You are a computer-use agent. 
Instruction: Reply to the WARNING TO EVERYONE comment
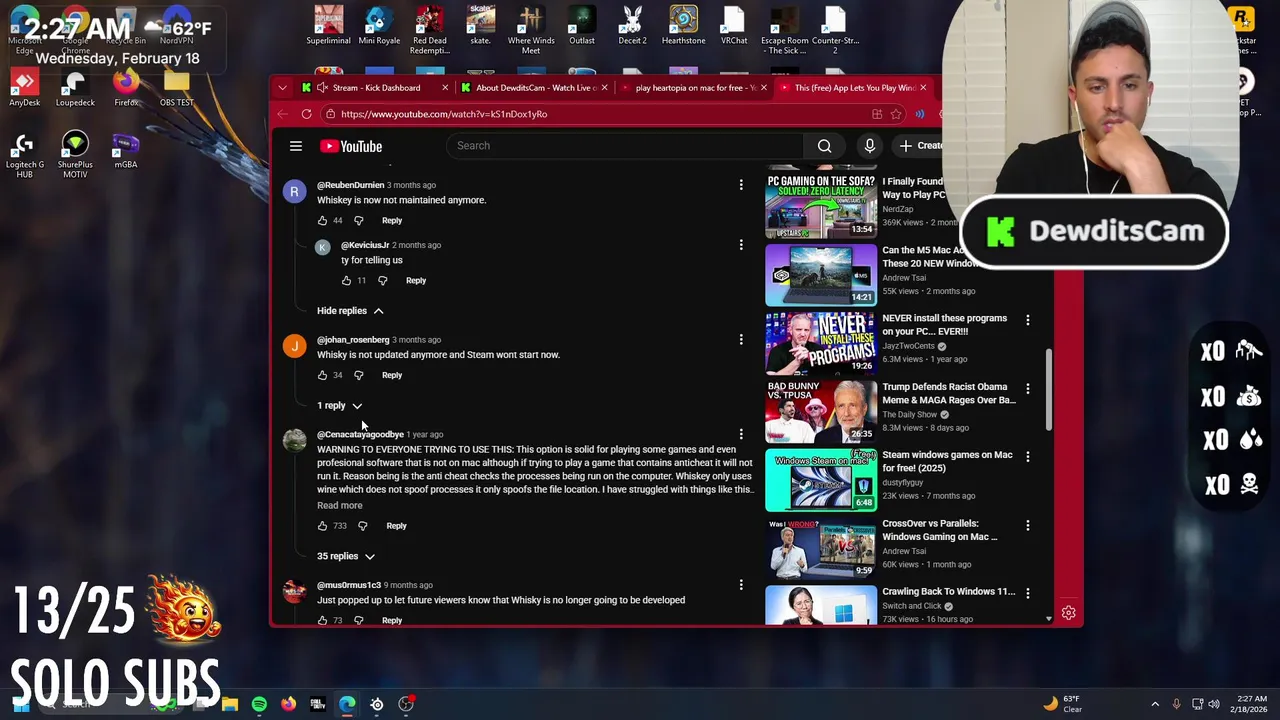click(x=396, y=525)
